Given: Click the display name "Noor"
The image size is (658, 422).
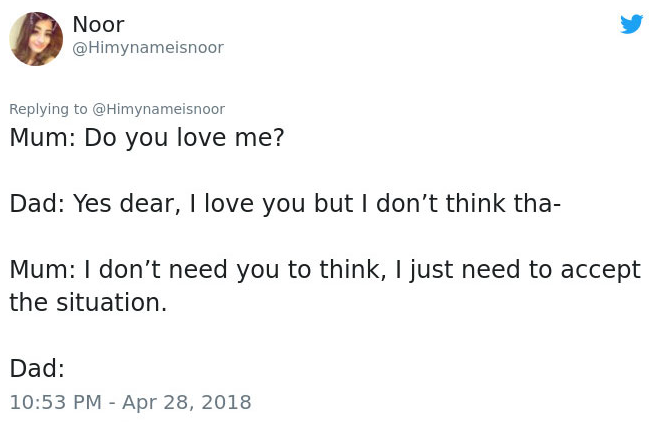Looking at the screenshot, I should (98, 25).
